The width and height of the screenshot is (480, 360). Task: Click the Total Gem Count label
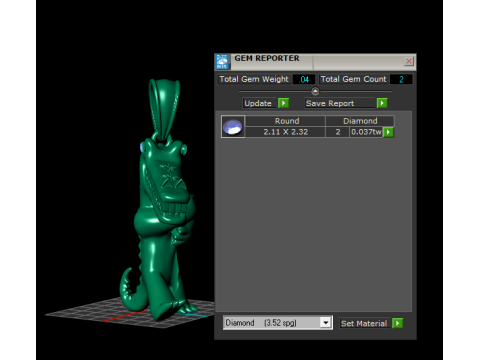point(353,79)
